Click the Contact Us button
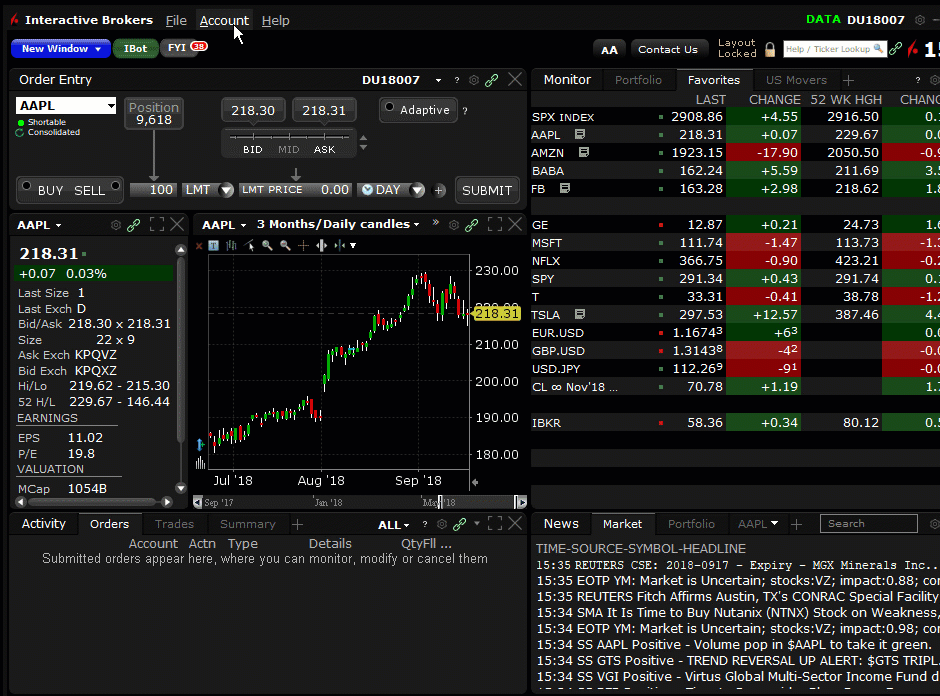Screen dimensions: 940x696 [x=667, y=49]
